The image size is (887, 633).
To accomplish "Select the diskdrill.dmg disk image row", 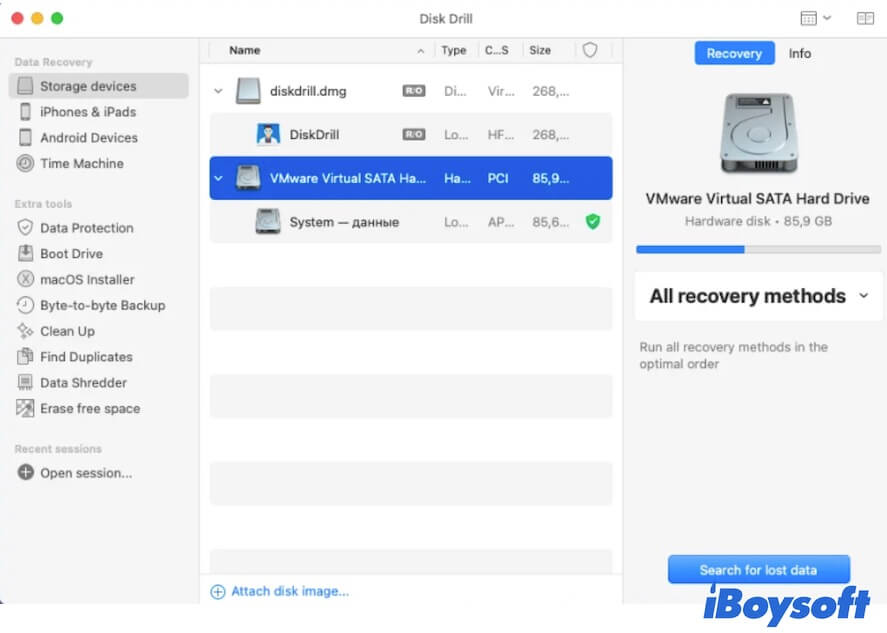I will point(411,91).
